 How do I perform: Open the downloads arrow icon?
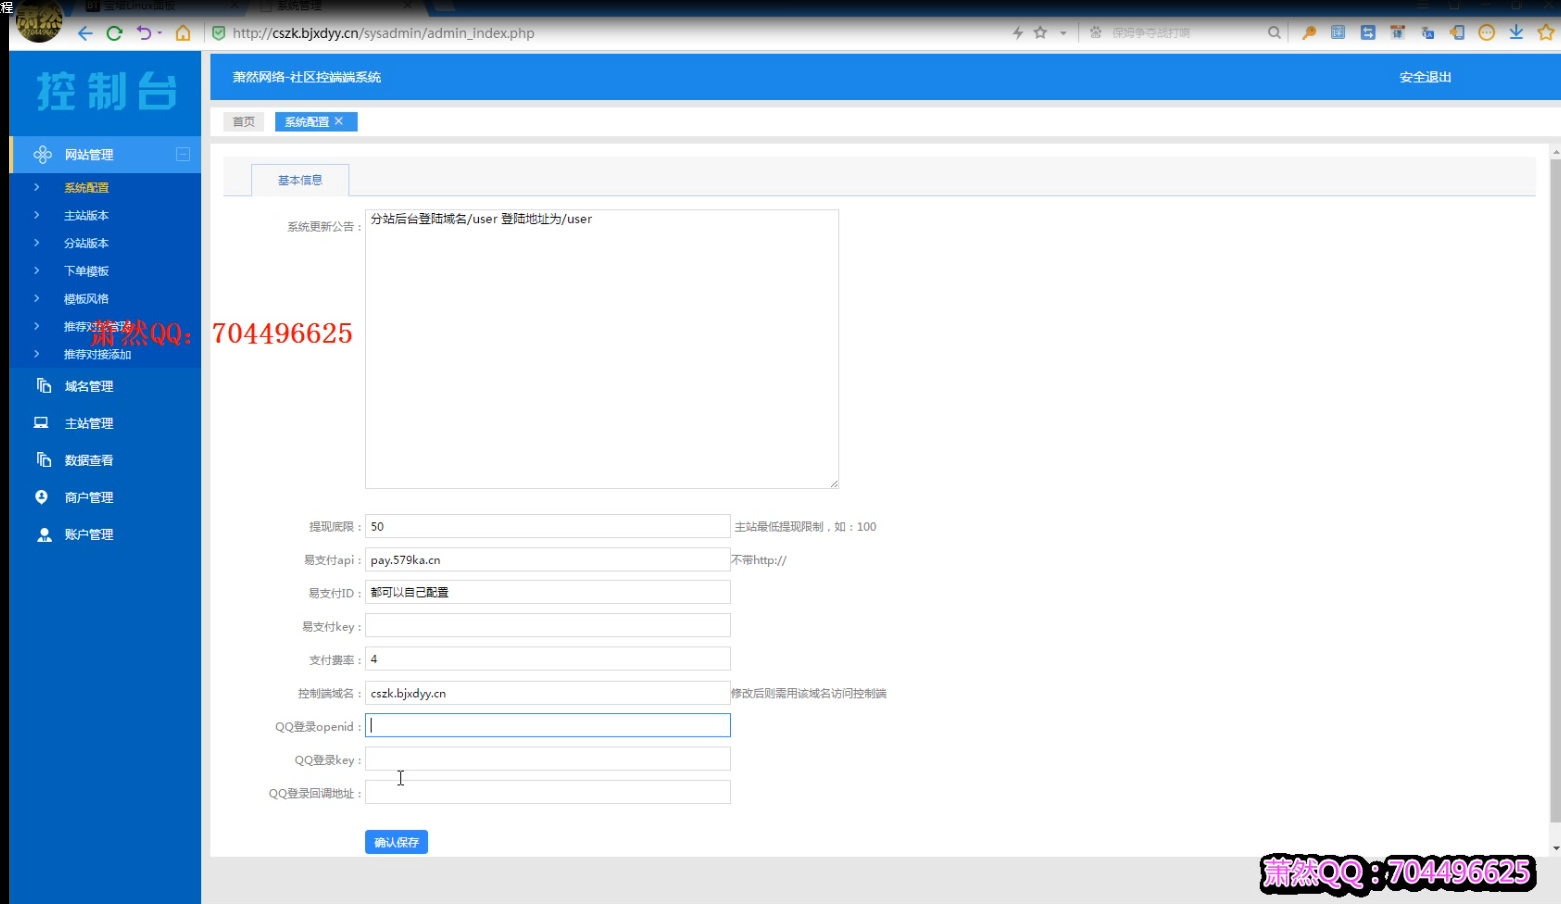tap(1516, 33)
